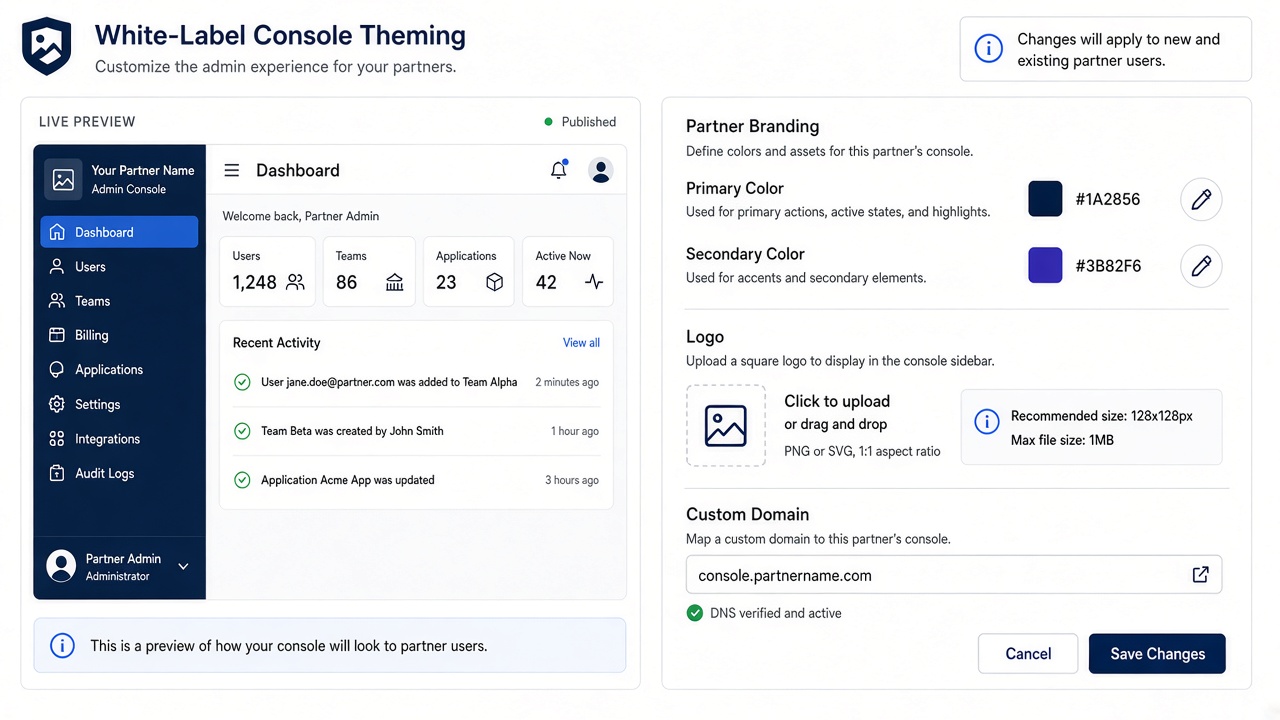Viewport: 1280px width, 720px height.
Task: Click the partner logo placeholder in sidebar
Action: (63, 180)
